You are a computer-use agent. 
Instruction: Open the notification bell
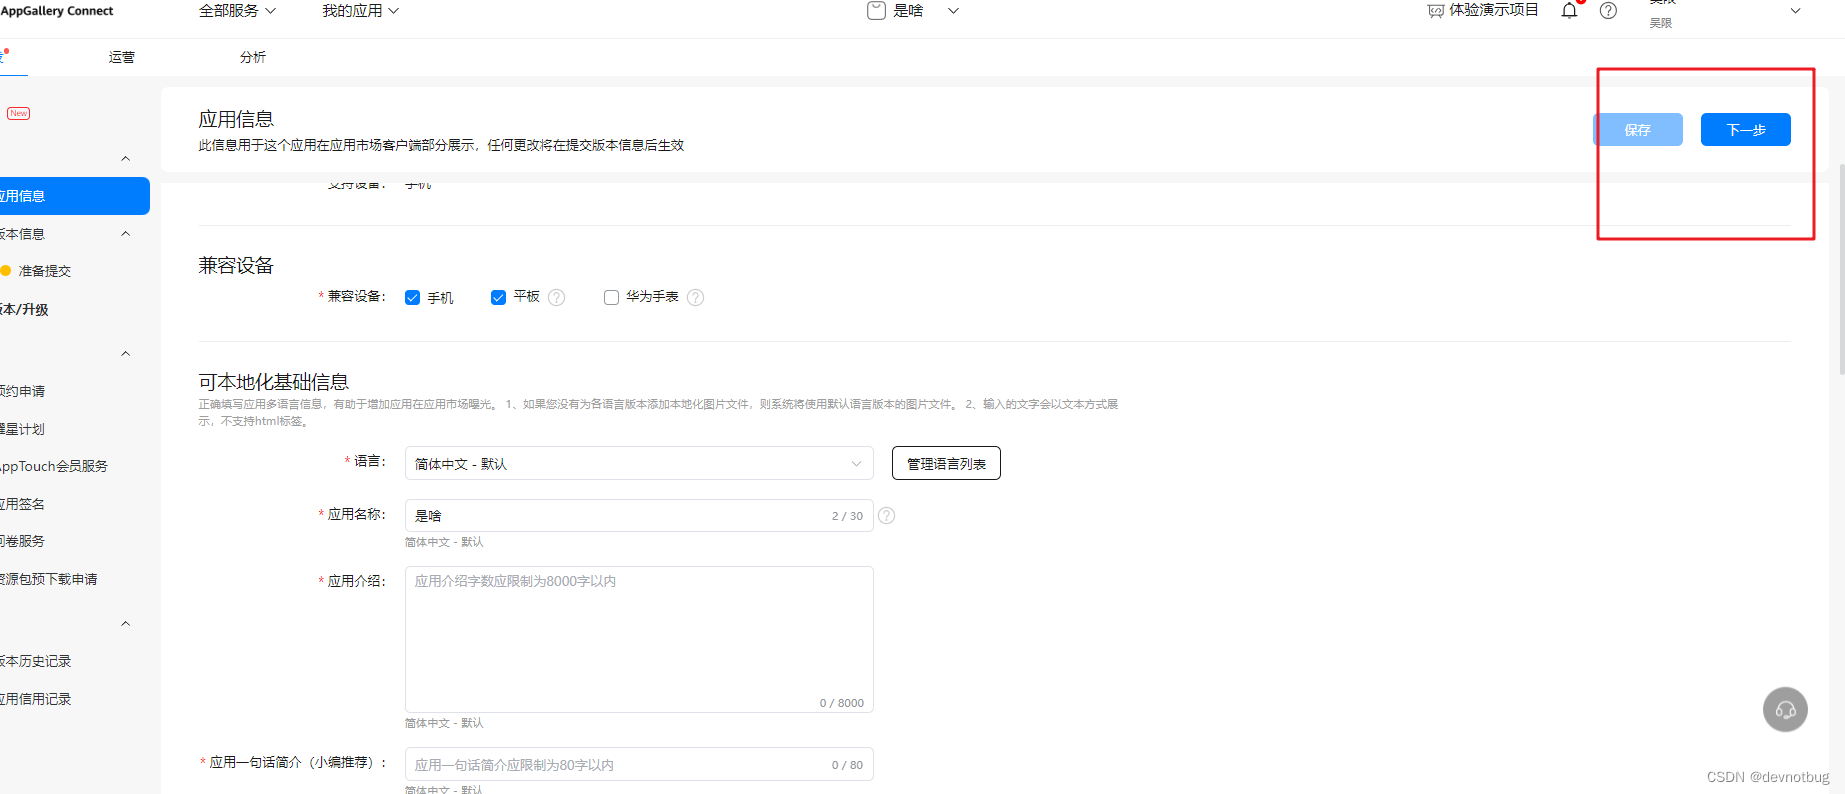(x=1570, y=11)
